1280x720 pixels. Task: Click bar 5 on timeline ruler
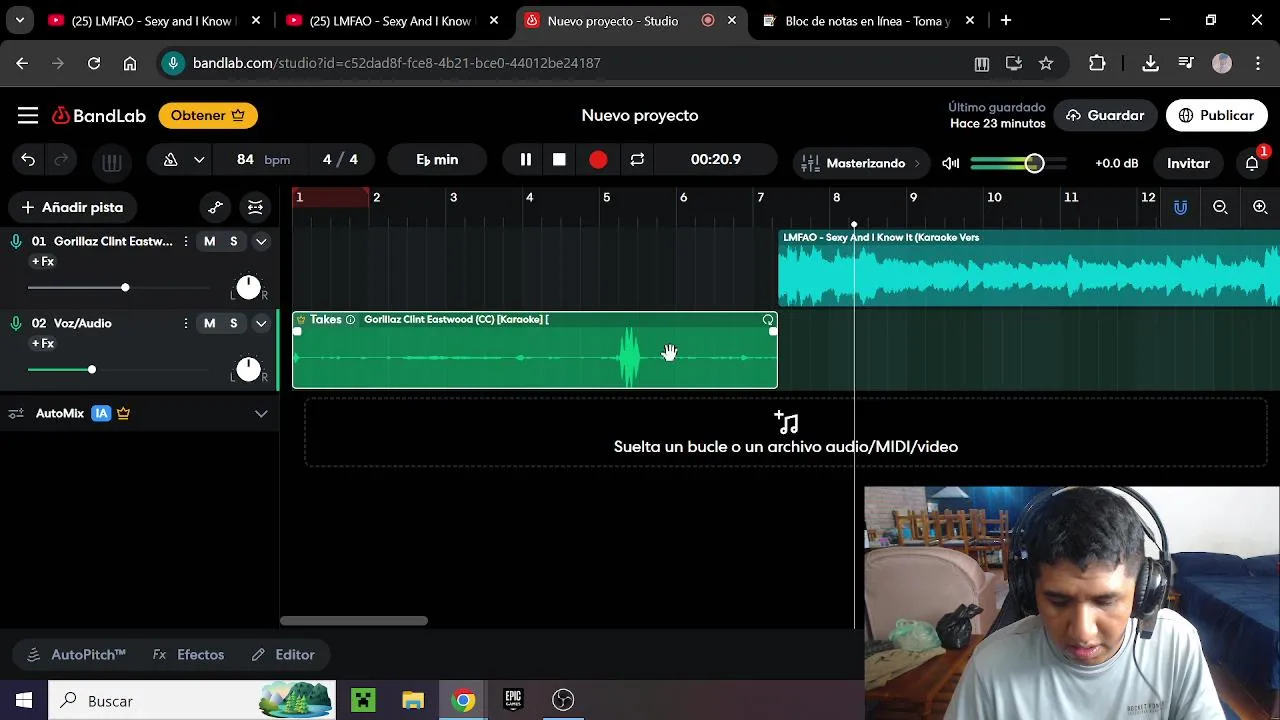tap(606, 198)
